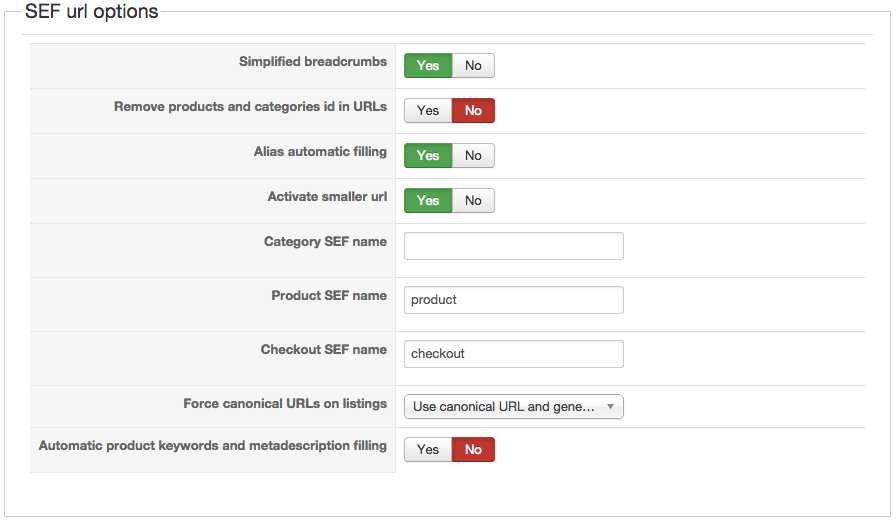Set Simplified breadcrumbs to Yes
The height and width of the screenshot is (521, 896).
click(428, 66)
